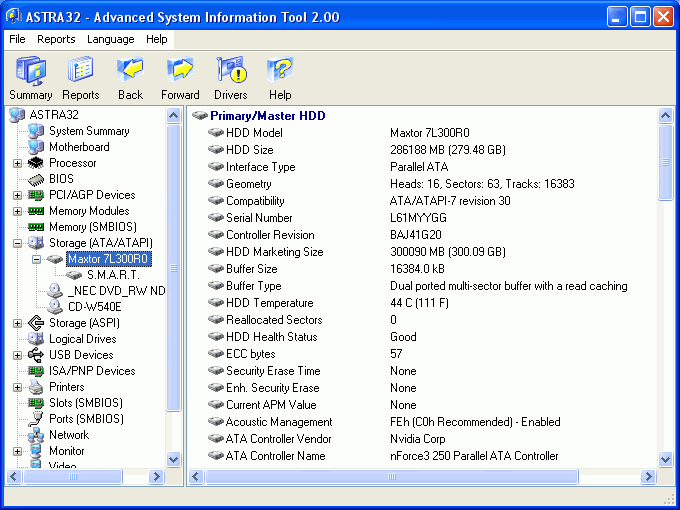This screenshot has height=510, width=680.
Task: Click the Serial Number value L61MYYGG
Action: click(418, 218)
